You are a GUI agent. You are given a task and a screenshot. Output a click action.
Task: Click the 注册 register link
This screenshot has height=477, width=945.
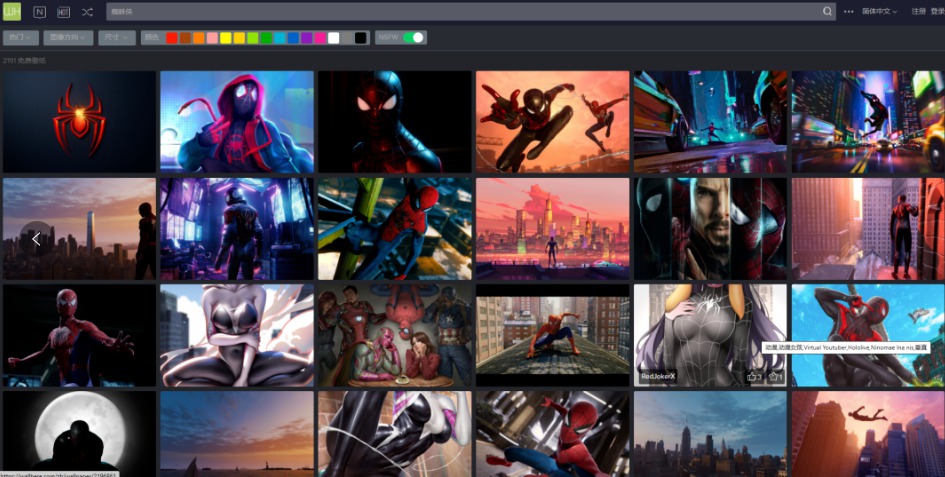coord(918,12)
